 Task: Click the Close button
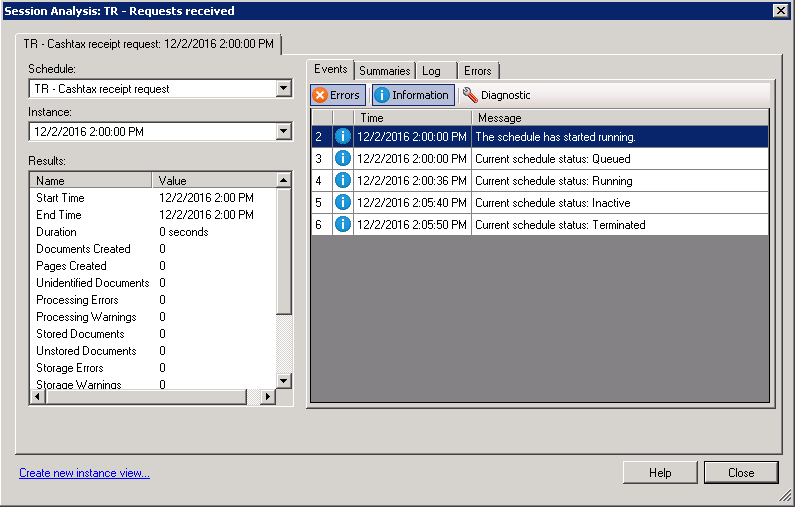[741, 473]
